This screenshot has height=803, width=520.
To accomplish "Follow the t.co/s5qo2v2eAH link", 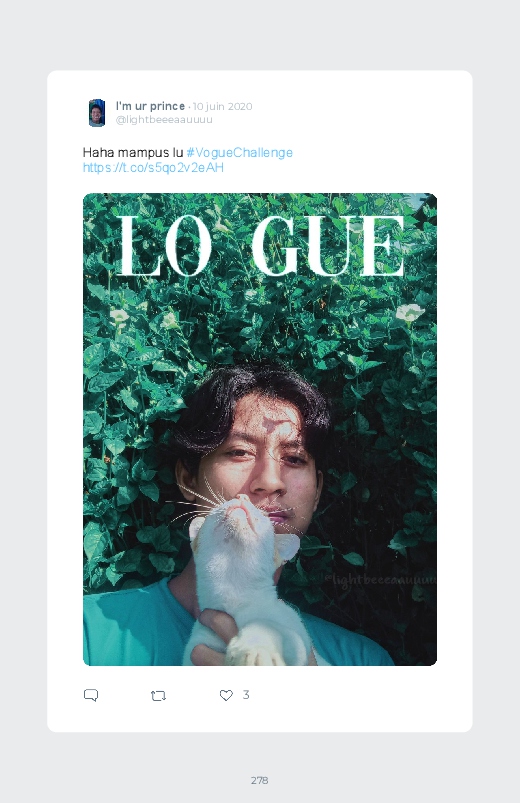I will 153,167.
